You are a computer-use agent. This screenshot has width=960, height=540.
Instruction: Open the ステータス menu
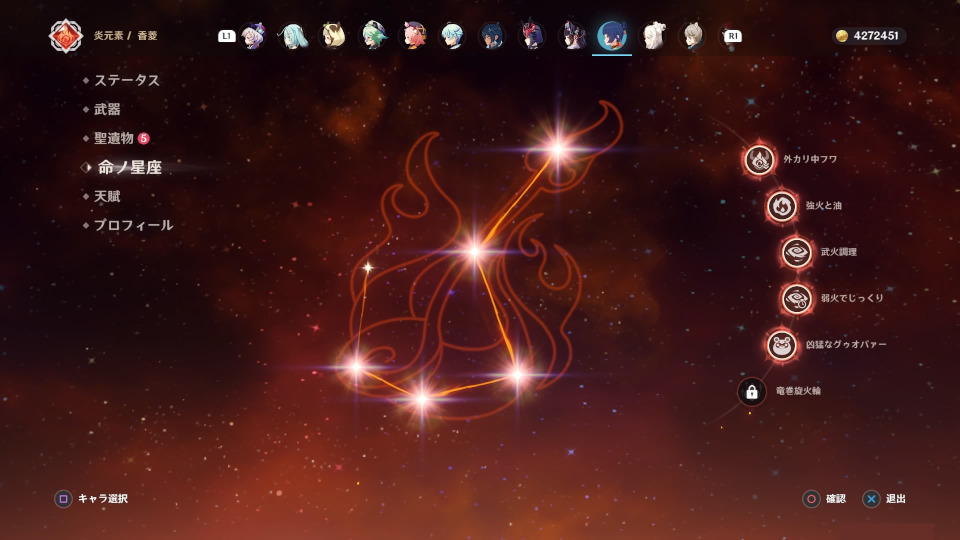coord(127,80)
